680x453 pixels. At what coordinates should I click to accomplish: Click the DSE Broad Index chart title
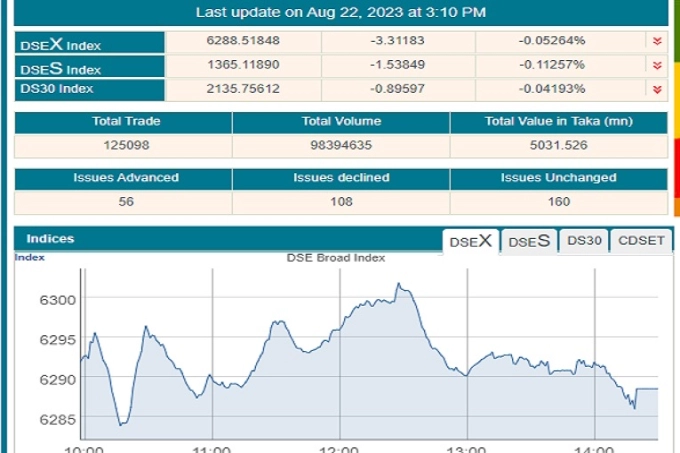tap(336, 258)
